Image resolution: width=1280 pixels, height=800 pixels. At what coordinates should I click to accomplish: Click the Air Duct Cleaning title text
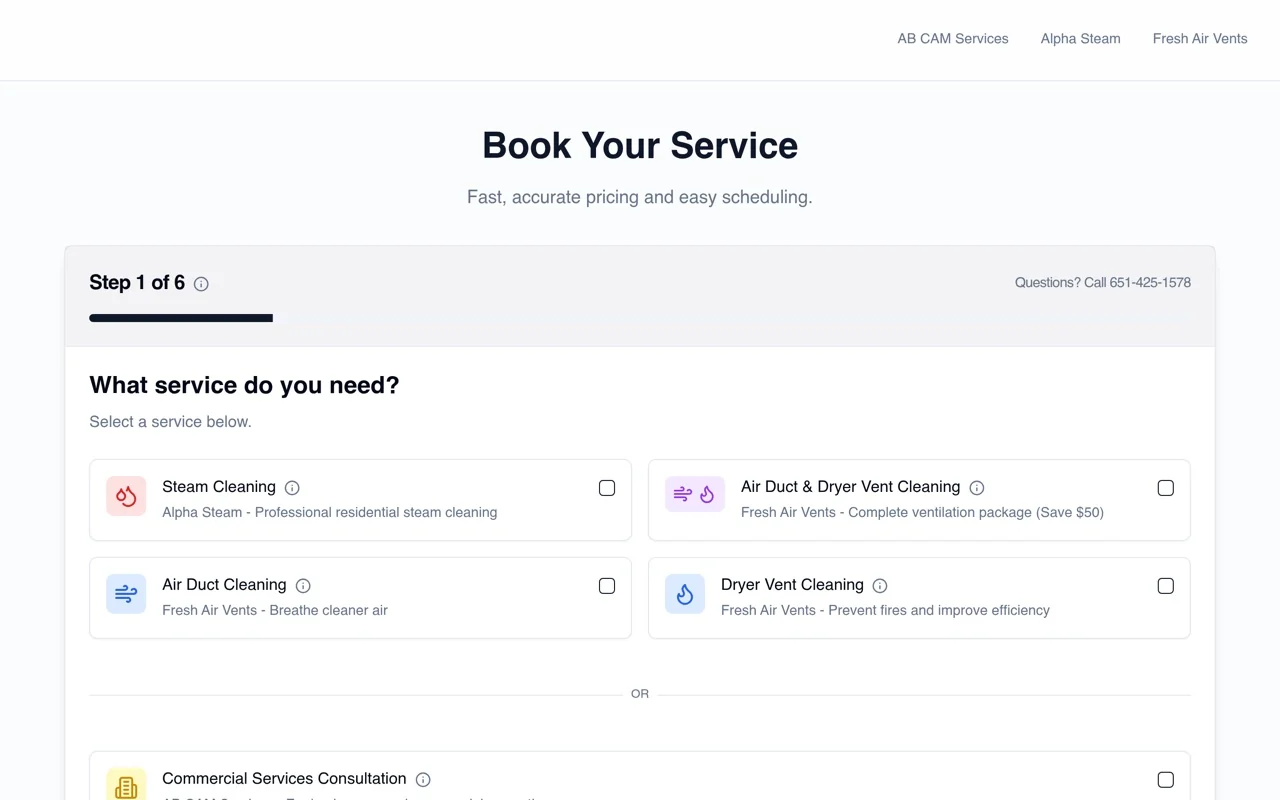tap(224, 585)
